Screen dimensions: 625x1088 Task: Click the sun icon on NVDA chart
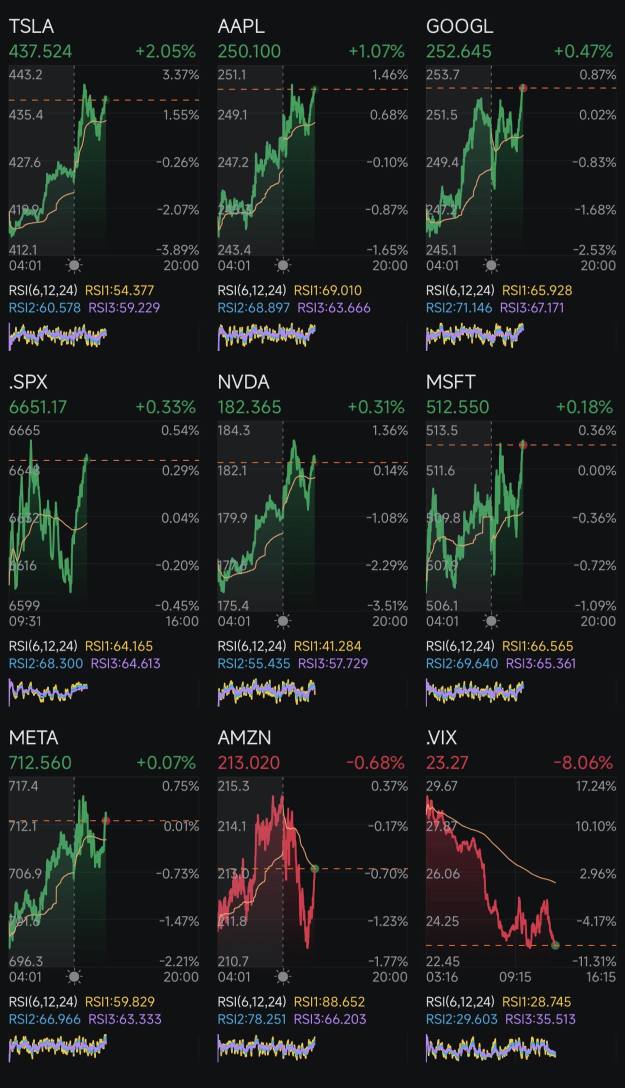pyautogui.click(x=283, y=621)
